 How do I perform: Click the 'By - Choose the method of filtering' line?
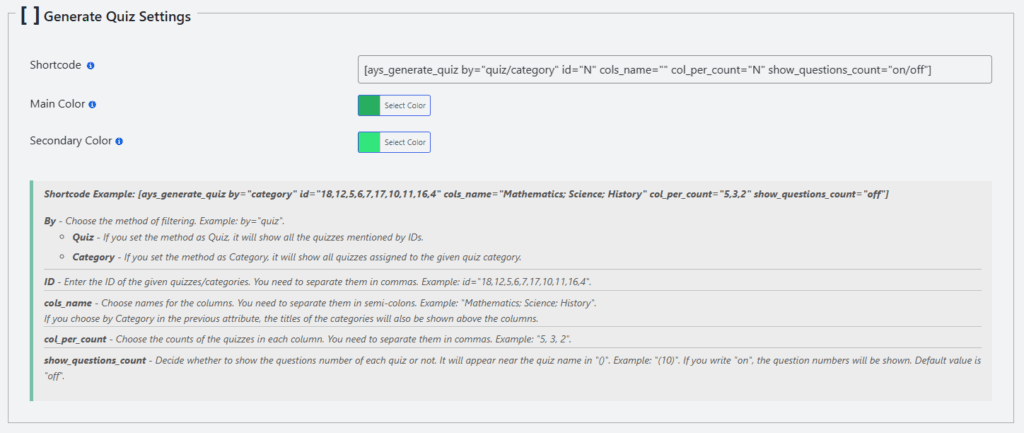click(x=164, y=221)
